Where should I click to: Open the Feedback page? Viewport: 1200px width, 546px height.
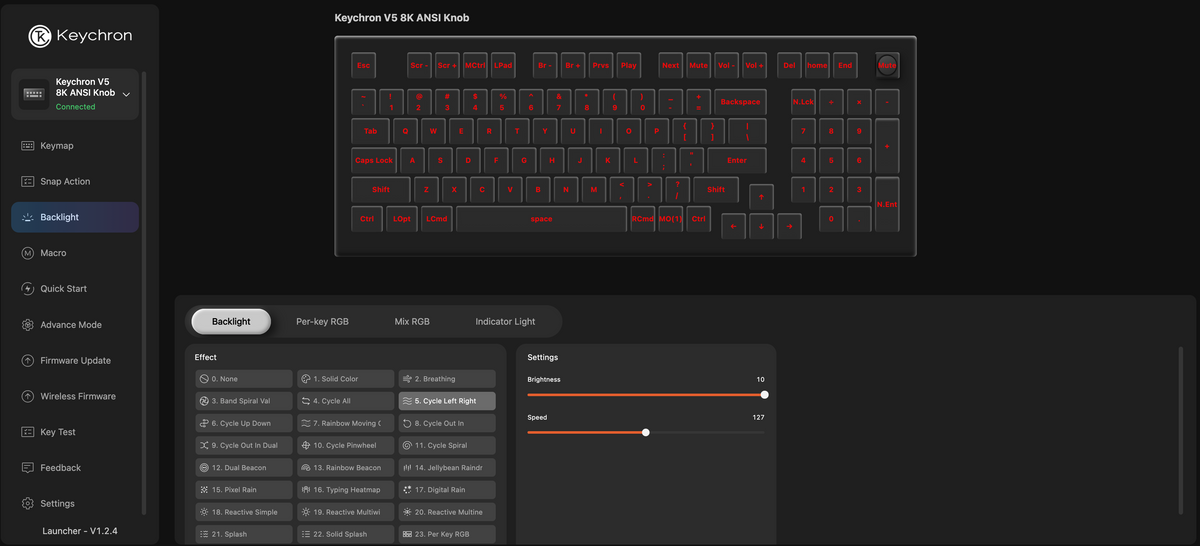tap(75, 468)
